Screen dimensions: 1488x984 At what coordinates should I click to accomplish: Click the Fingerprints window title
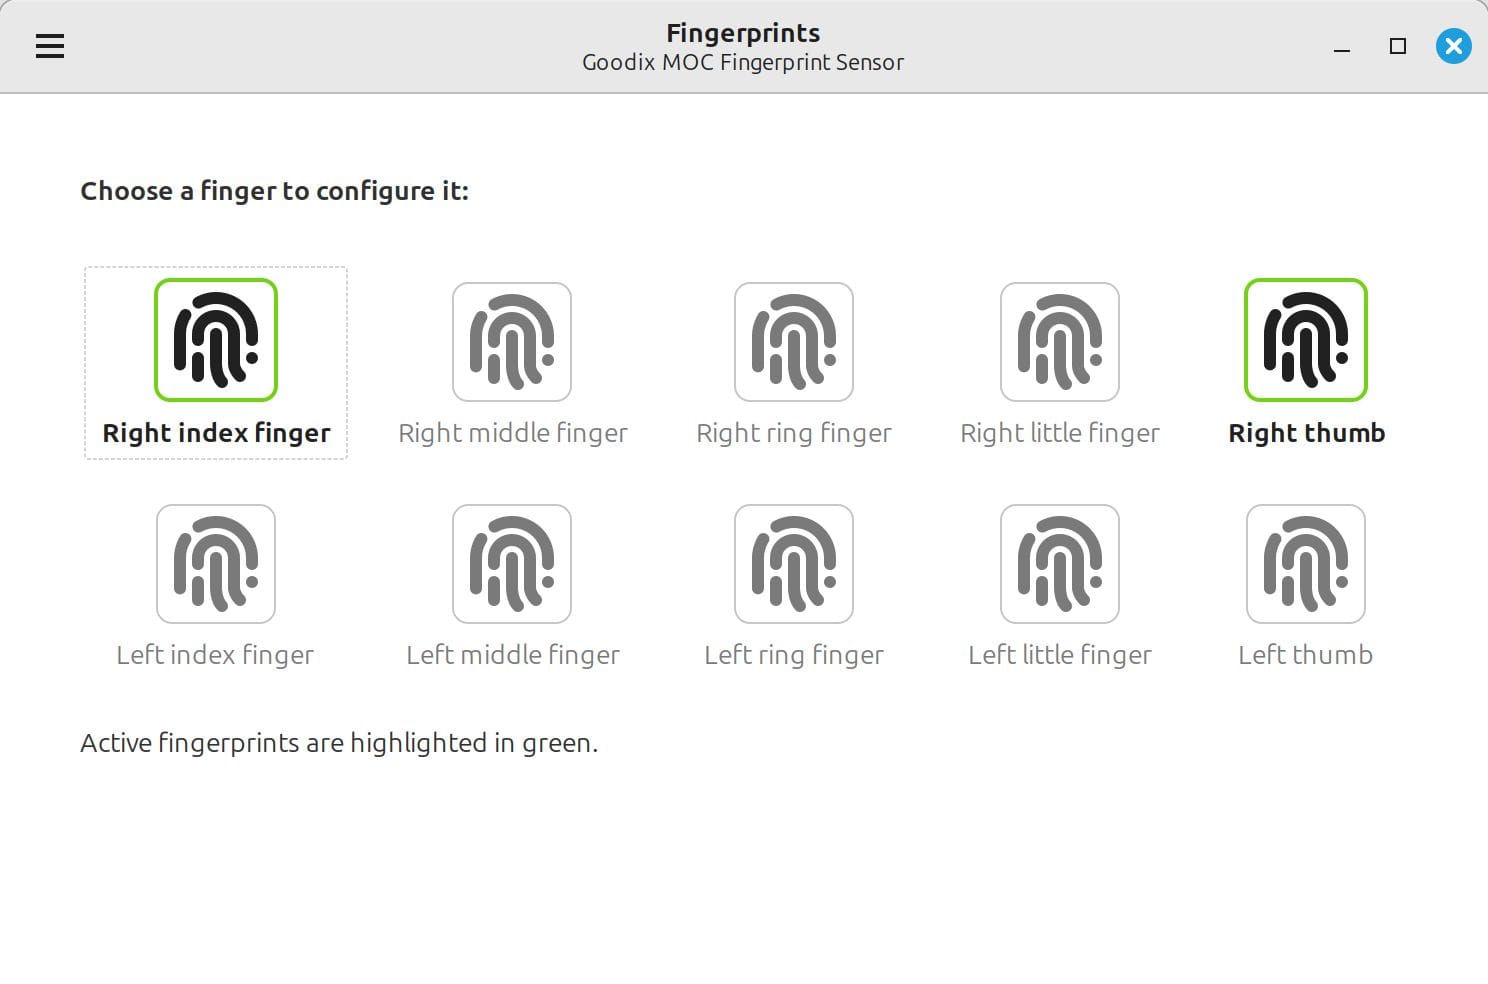click(x=743, y=32)
